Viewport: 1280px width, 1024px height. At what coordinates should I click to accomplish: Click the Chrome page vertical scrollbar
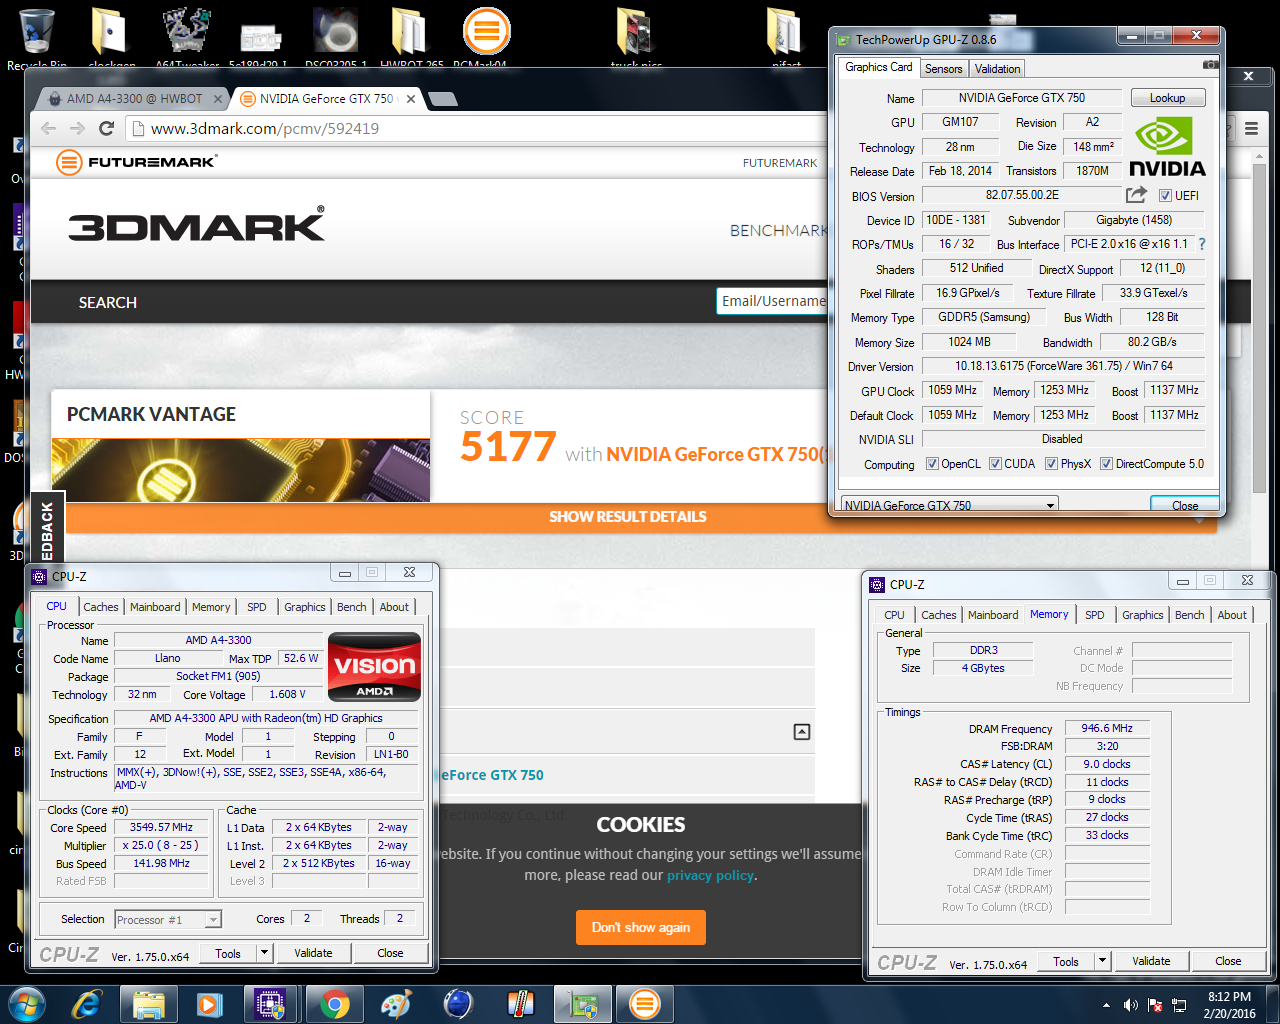click(1259, 330)
